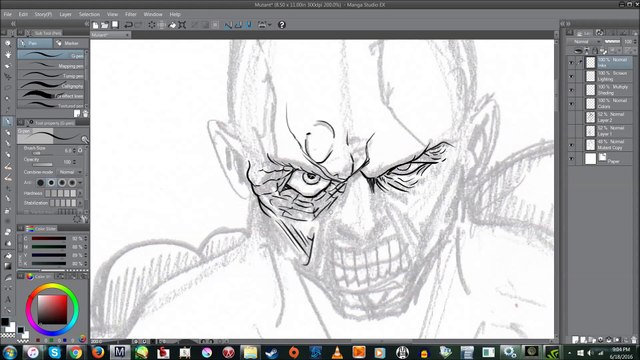Hide the Colors layer
The image size is (640, 360).
point(571,104)
